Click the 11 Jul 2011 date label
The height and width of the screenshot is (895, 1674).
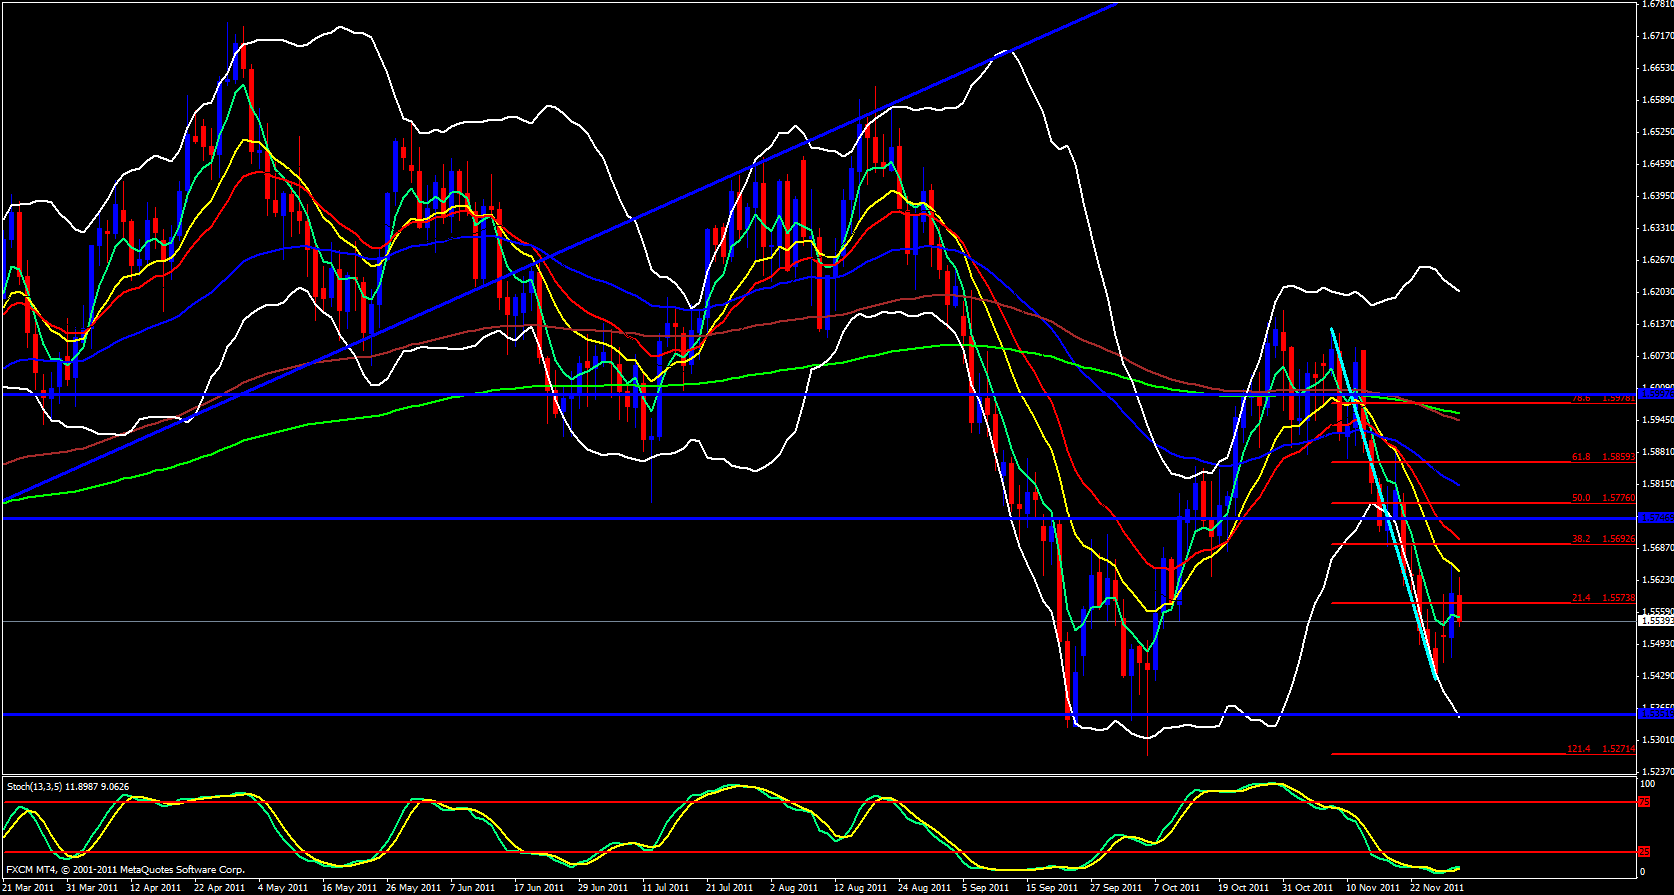click(x=665, y=888)
